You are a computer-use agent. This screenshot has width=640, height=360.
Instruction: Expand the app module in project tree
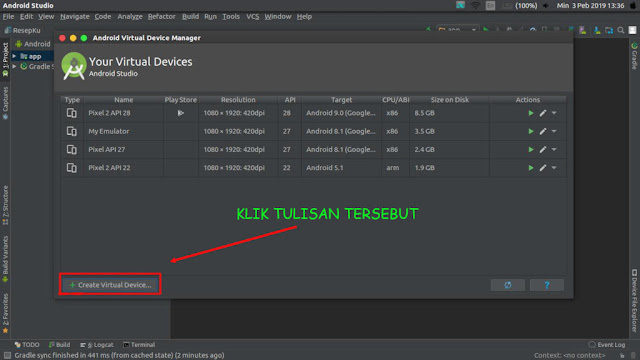[14, 56]
